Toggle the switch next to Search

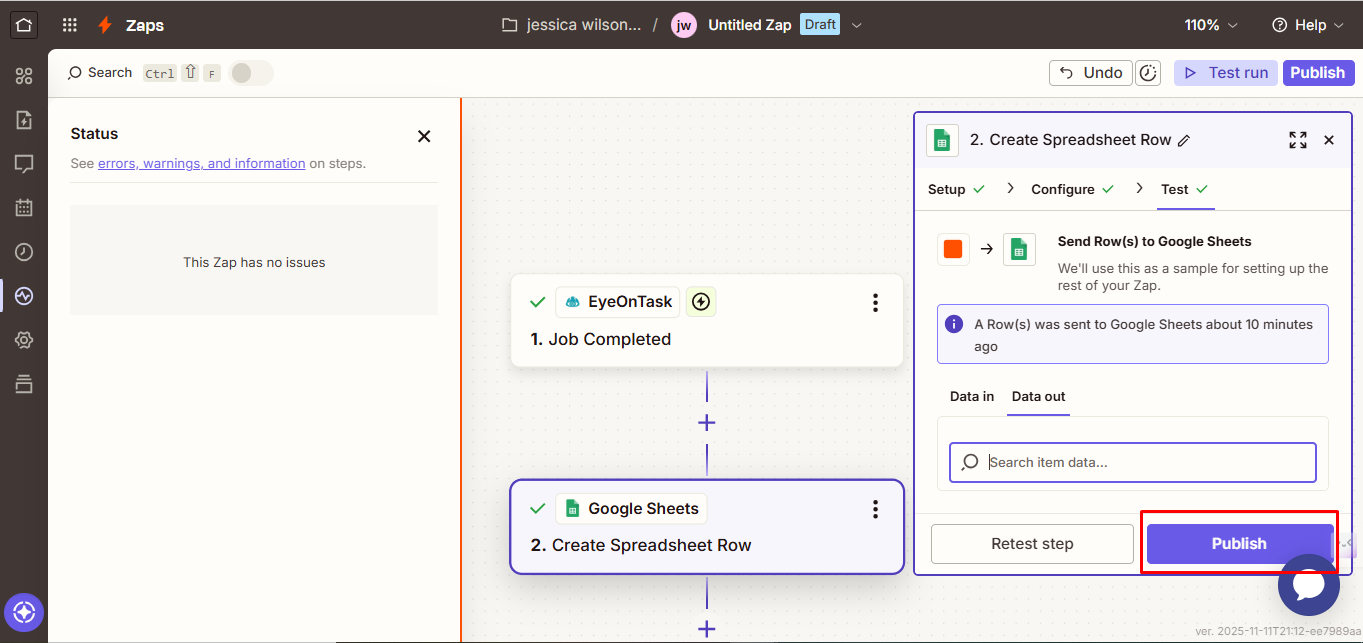pos(250,73)
